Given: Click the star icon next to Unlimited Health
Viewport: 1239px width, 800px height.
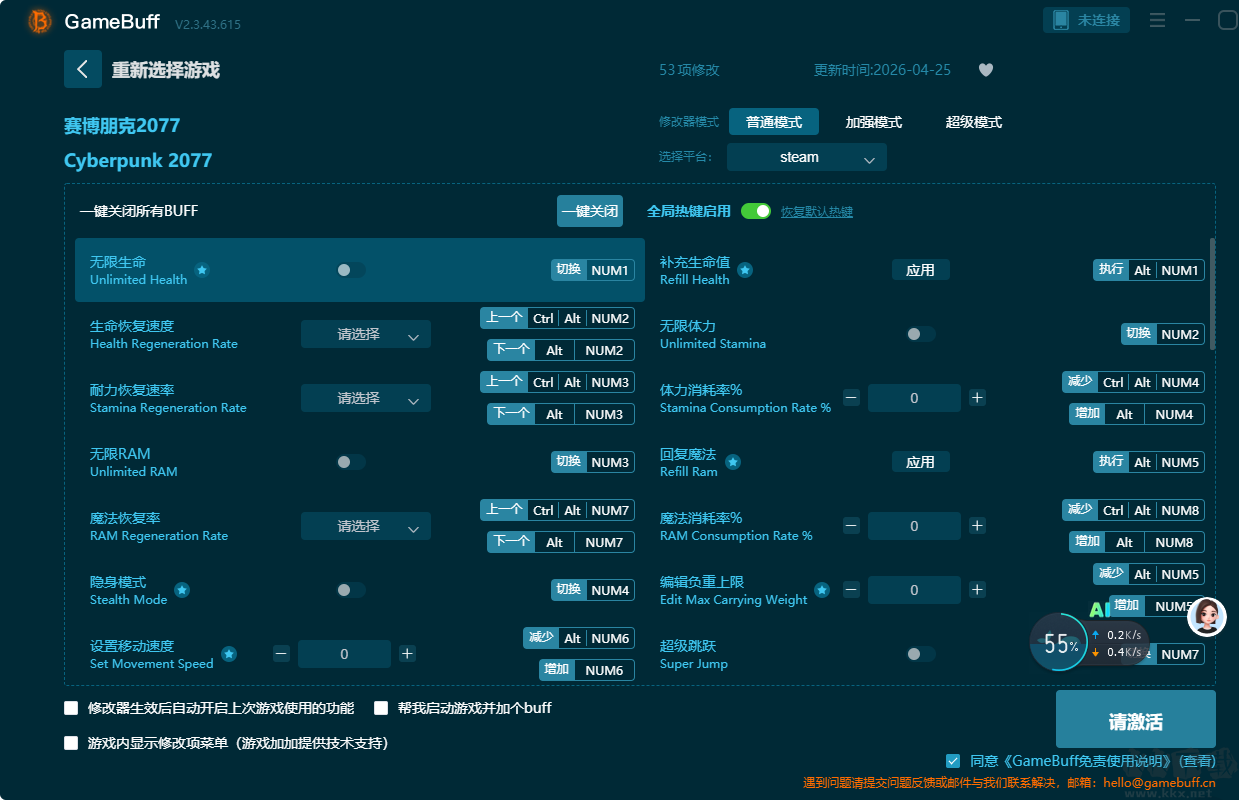Looking at the screenshot, I should coord(202,270).
